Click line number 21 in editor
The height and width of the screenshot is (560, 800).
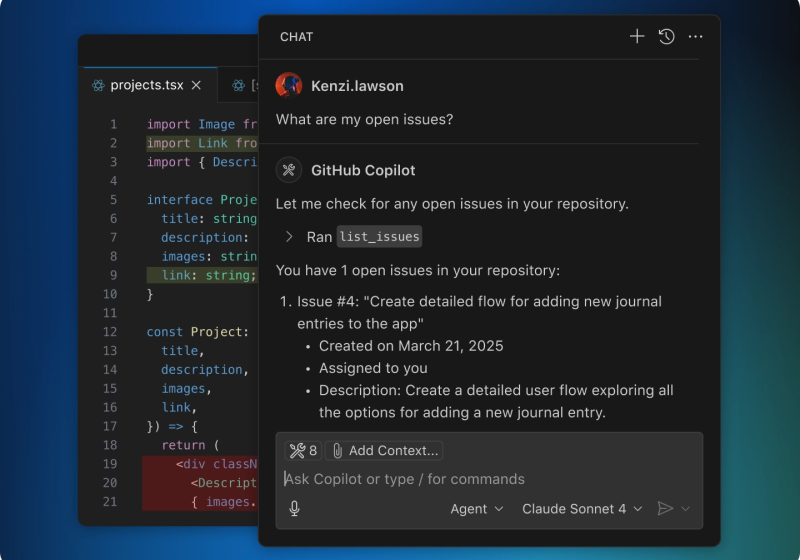[110, 502]
